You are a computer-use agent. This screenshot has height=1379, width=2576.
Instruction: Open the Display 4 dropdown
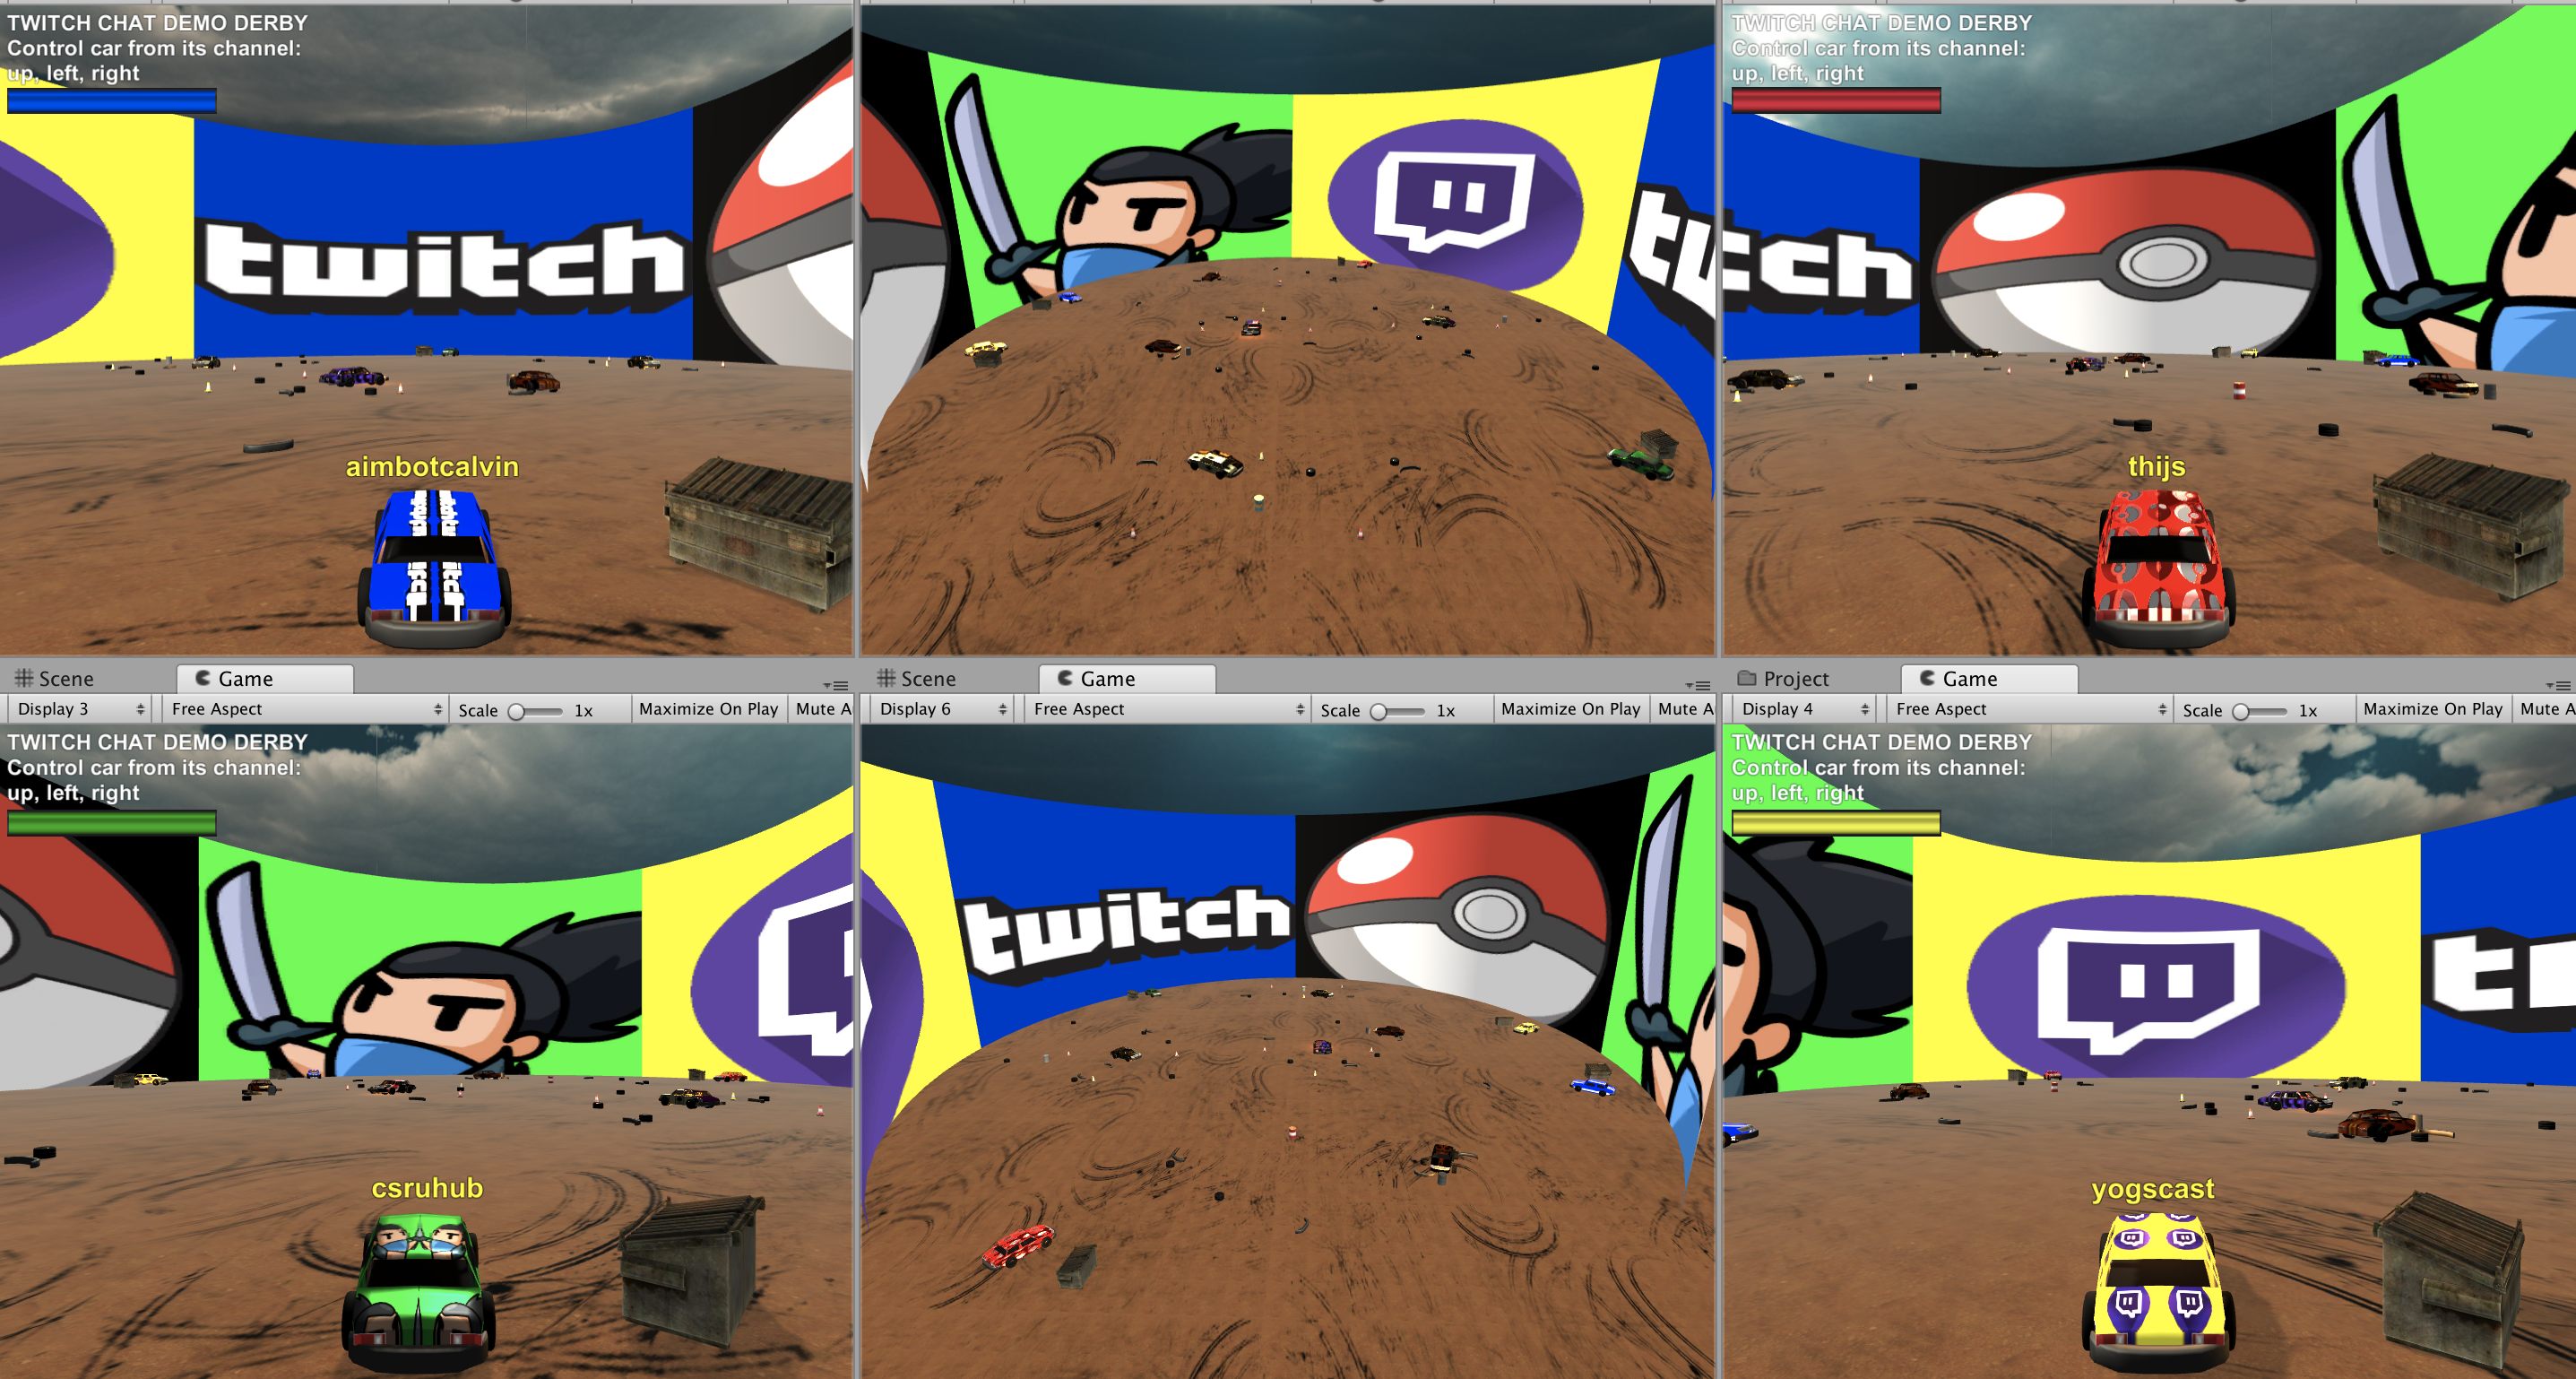click(1804, 709)
